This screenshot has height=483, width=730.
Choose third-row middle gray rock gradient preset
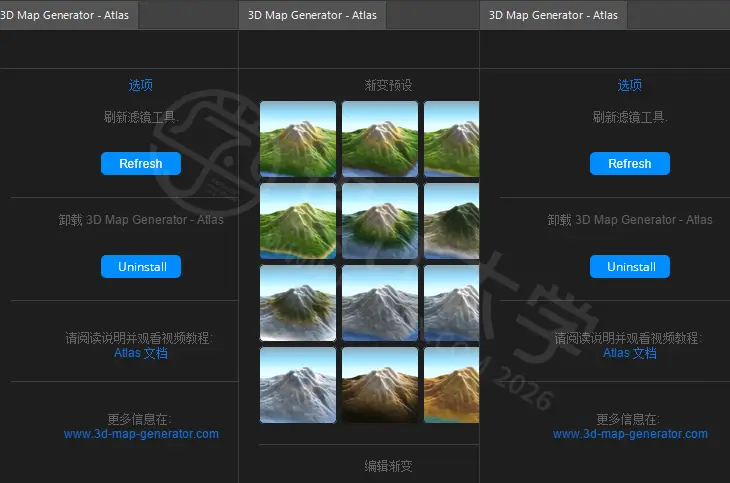click(380, 303)
